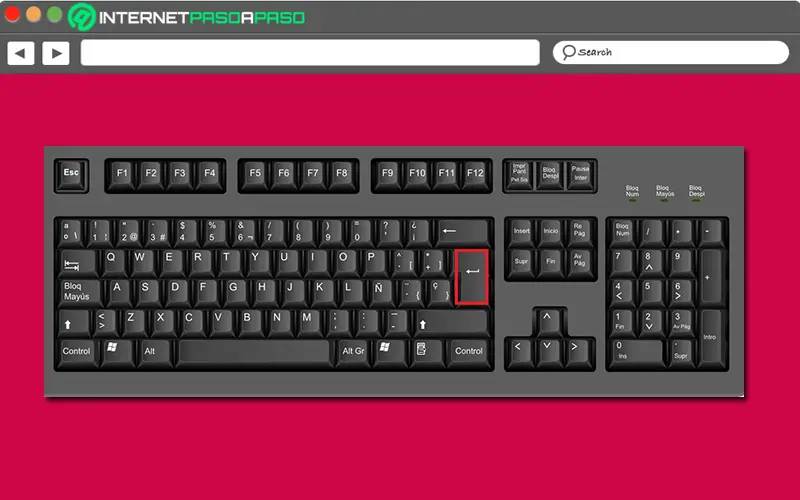
Task: Click the numpad Intro key
Action: coord(710,337)
